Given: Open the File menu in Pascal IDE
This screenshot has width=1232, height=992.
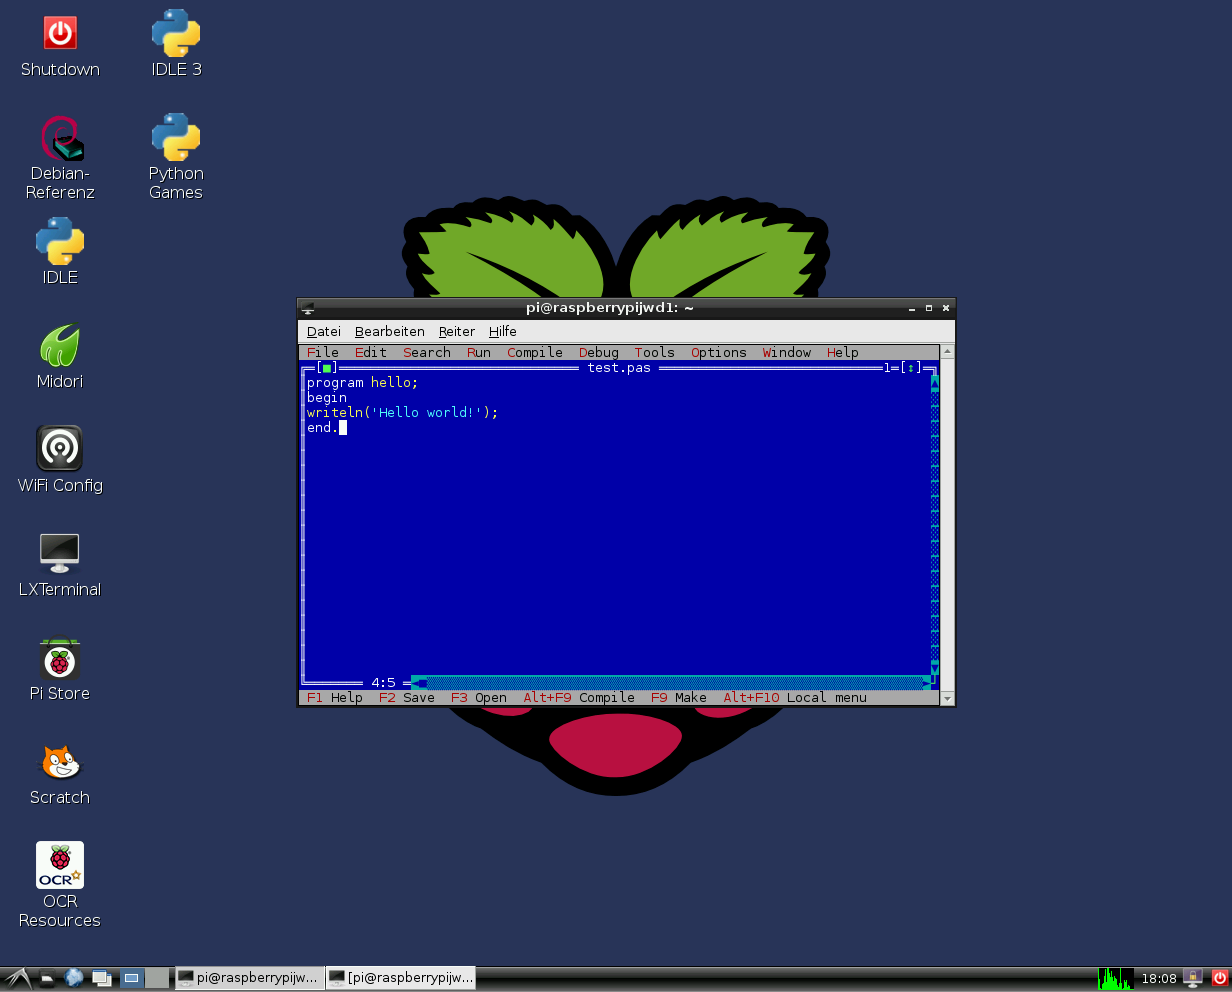Looking at the screenshot, I should [323, 352].
